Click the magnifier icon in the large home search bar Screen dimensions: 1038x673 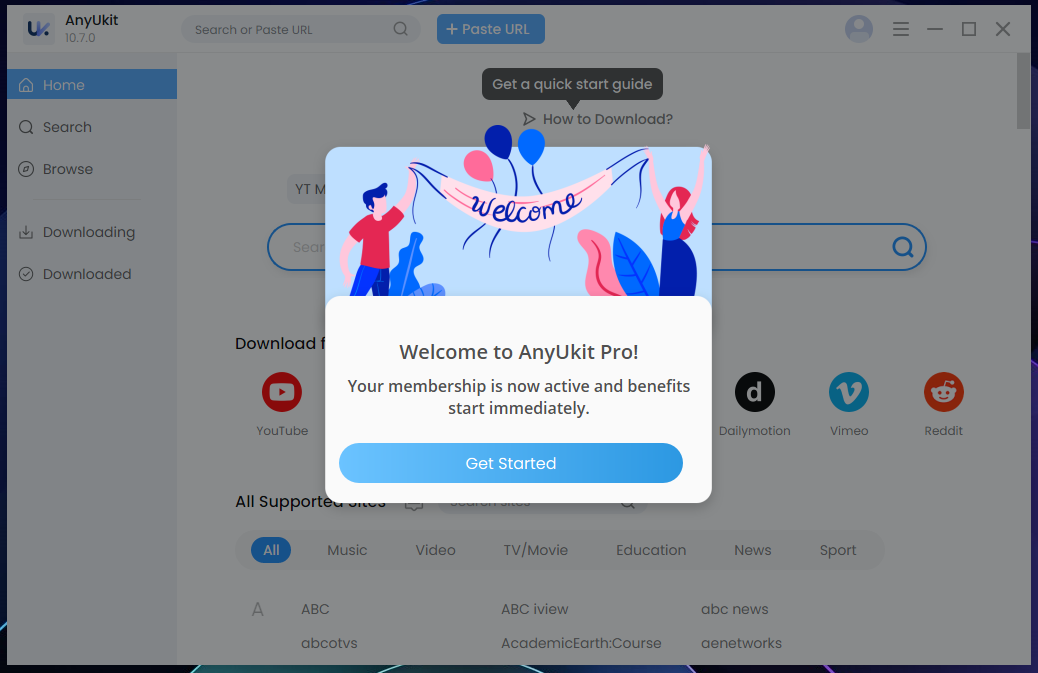[x=903, y=247]
